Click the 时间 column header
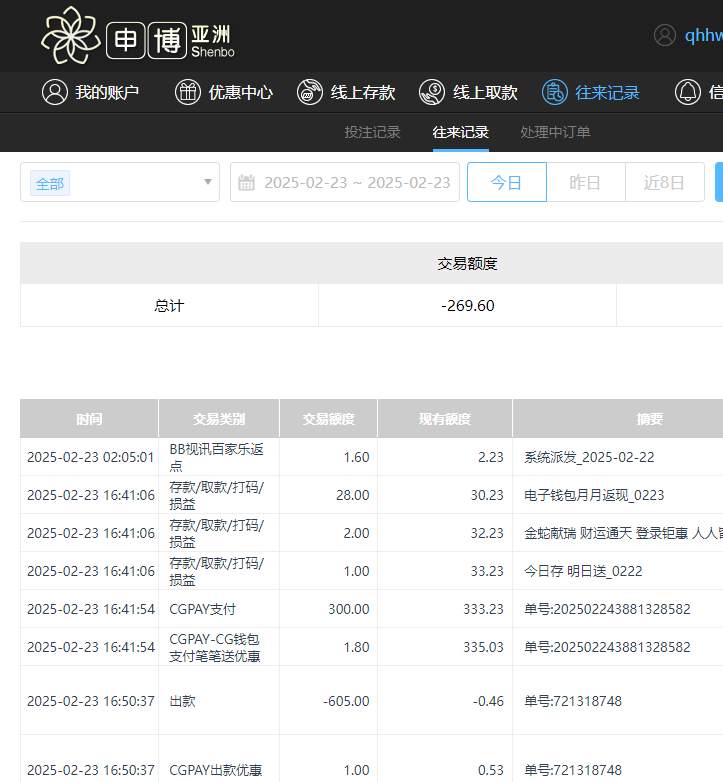723x782 pixels. (89, 419)
